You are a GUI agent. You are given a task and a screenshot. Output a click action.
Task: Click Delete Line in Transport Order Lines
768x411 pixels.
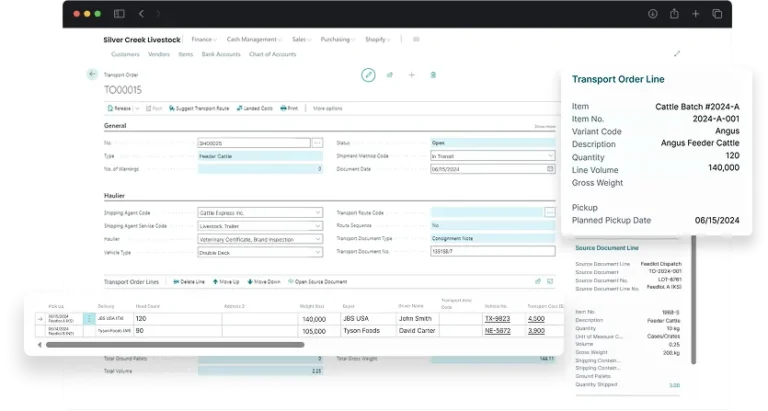tap(189, 282)
